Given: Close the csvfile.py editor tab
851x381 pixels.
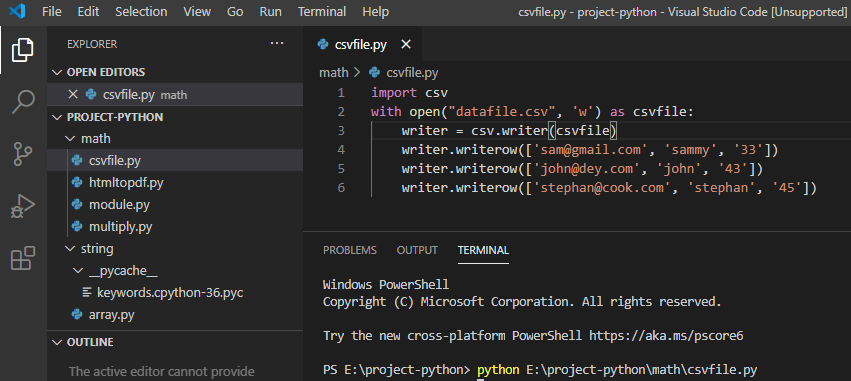Looking at the screenshot, I should point(406,45).
